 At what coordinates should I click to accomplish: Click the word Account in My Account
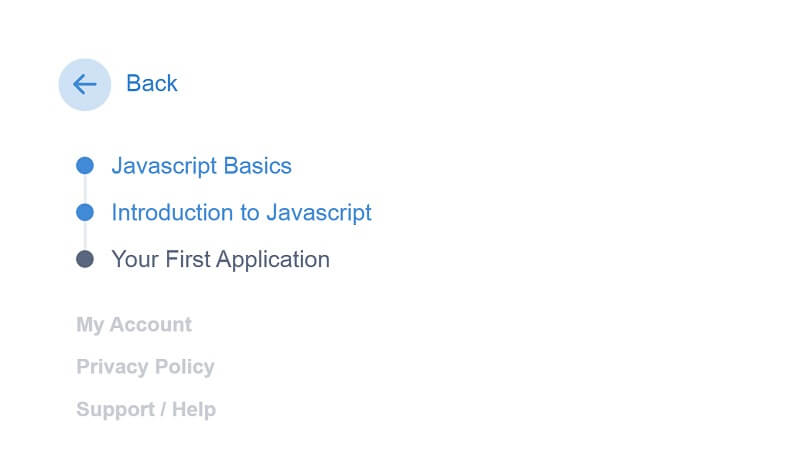pyautogui.click(x=151, y=325)
